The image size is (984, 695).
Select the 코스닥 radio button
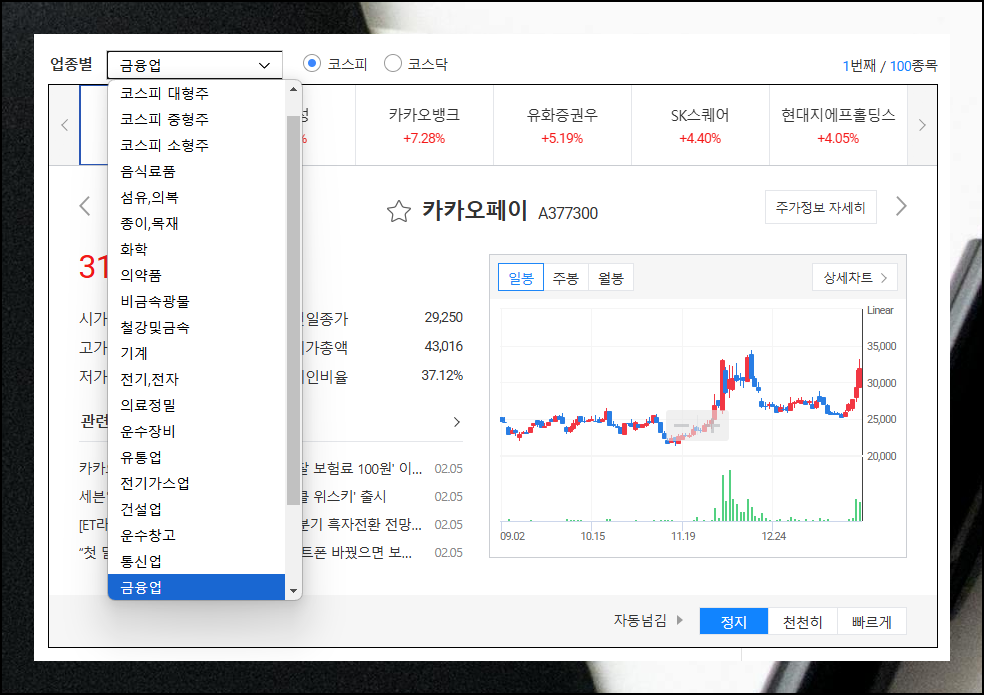click(x=393, y=63)
